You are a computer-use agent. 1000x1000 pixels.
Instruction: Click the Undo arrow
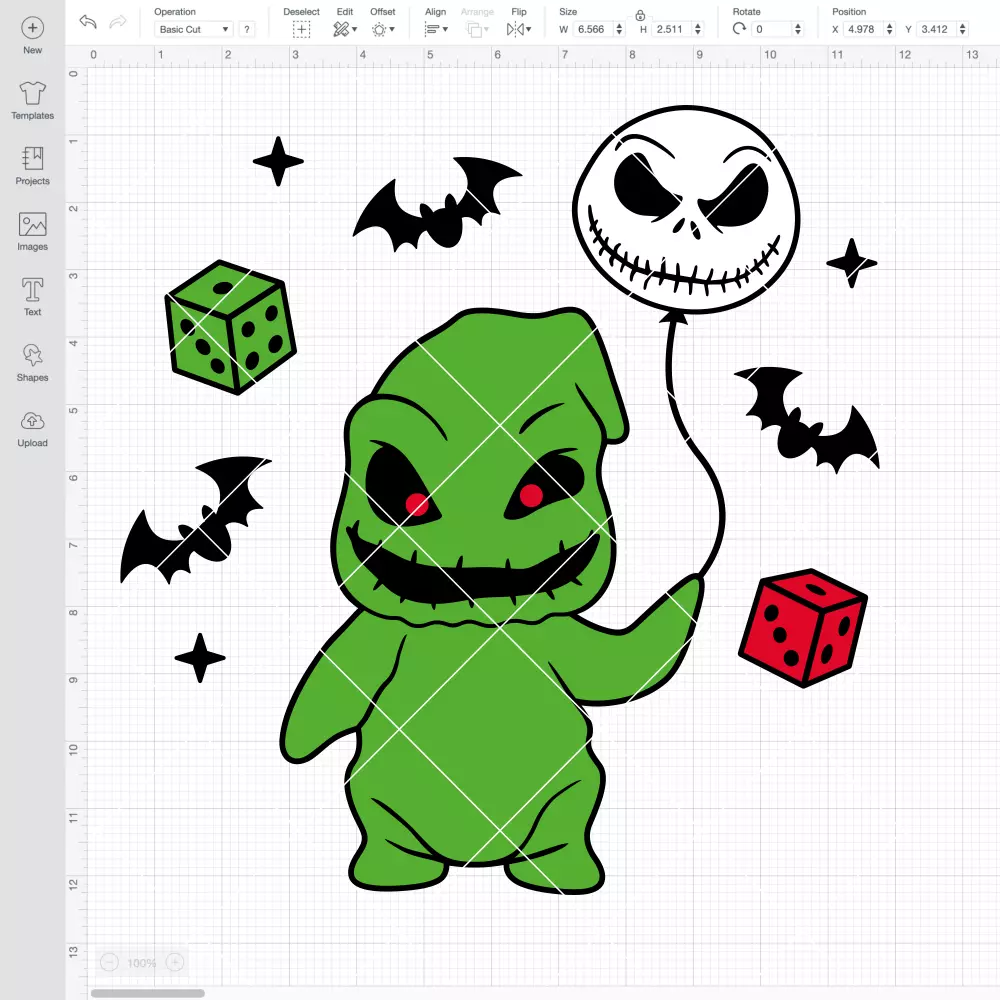click(88, 22)
